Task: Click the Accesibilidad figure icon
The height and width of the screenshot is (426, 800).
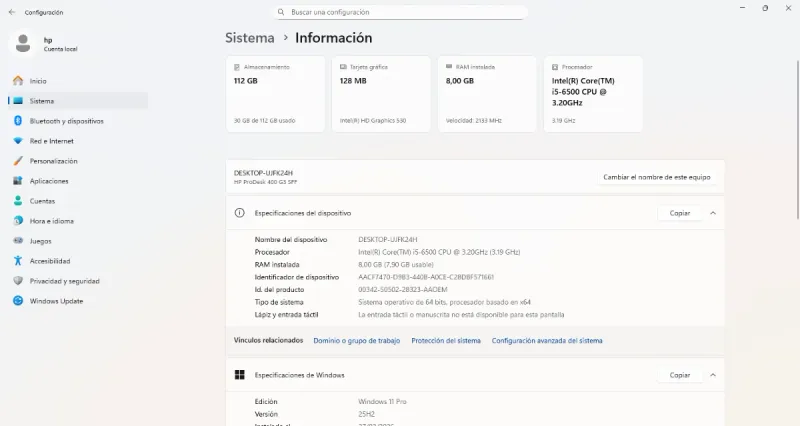Action: (18, 261)
